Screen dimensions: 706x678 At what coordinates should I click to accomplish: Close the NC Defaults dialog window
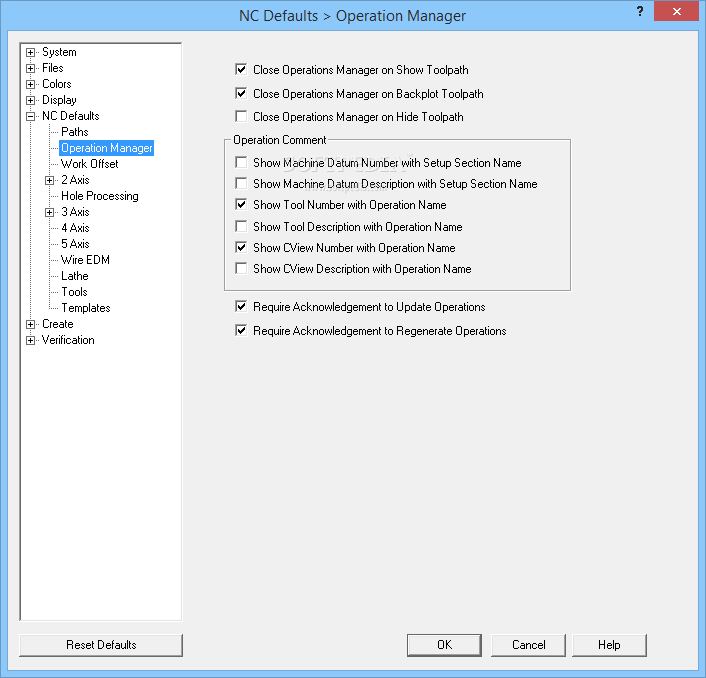click(x=677, y=11)
